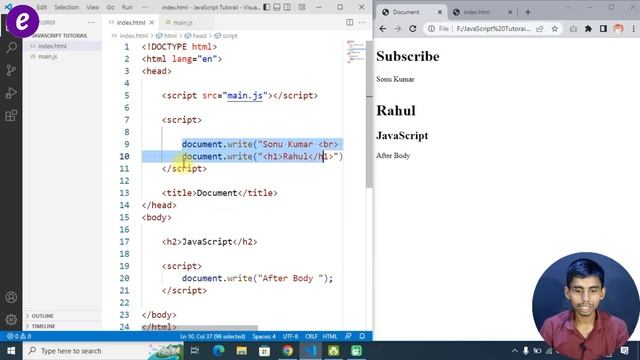Open the View menu
Viewport: 640px width, 360px height.
click(93, 7)
